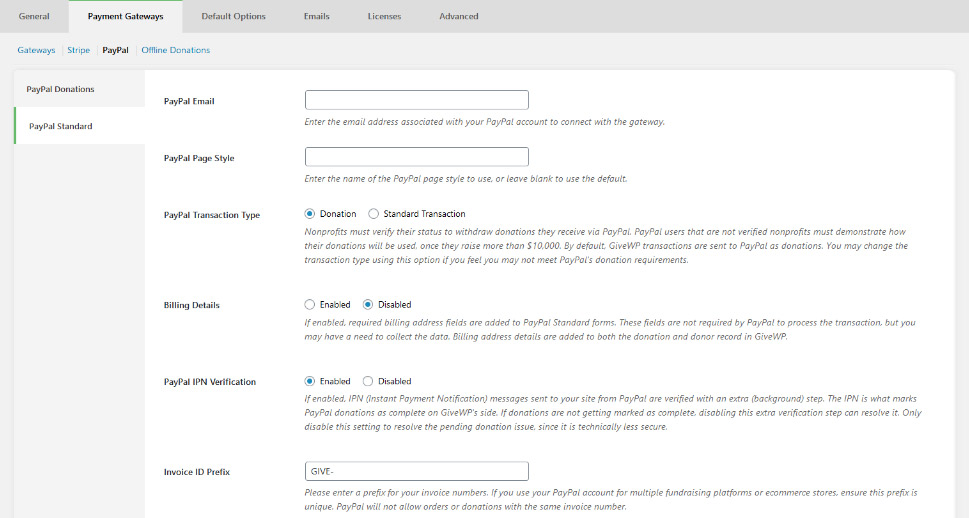Go to the Stripe settings link
Screen dimensions: 969x518
[79, 50]
